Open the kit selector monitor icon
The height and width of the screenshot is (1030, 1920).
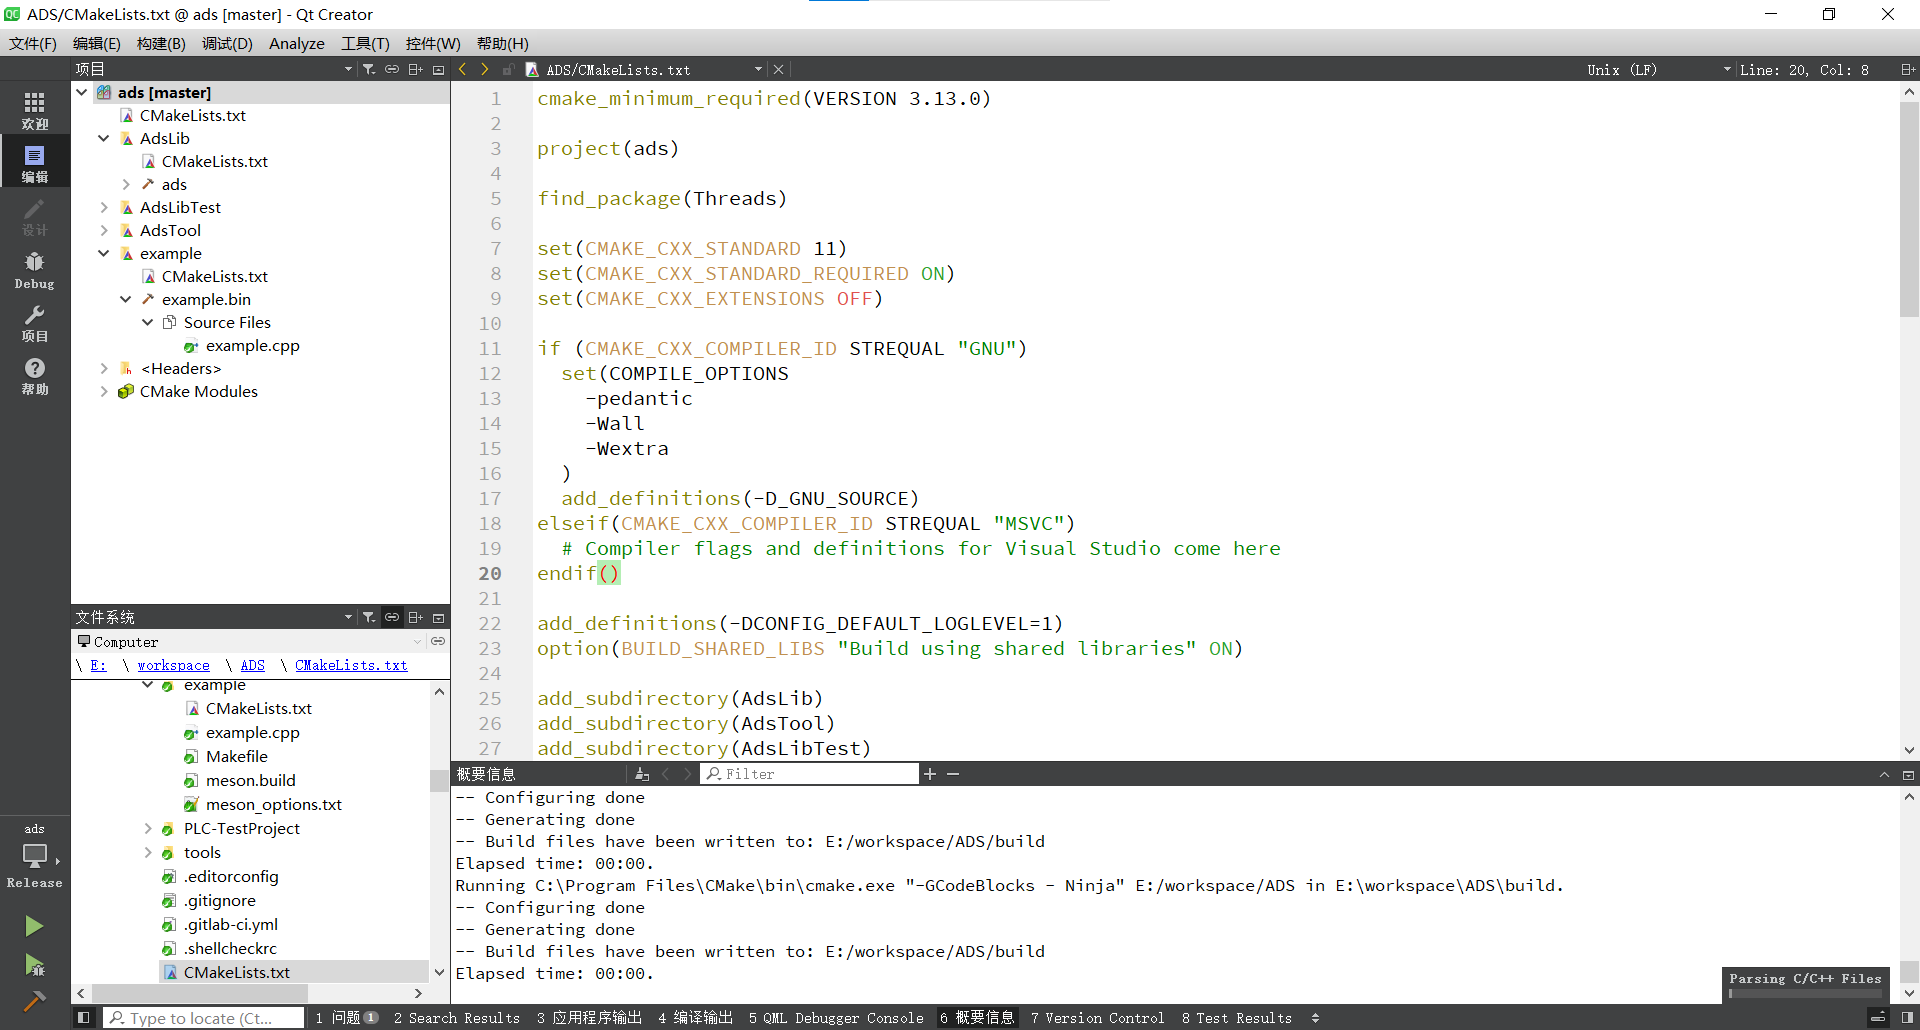(34, 857)
